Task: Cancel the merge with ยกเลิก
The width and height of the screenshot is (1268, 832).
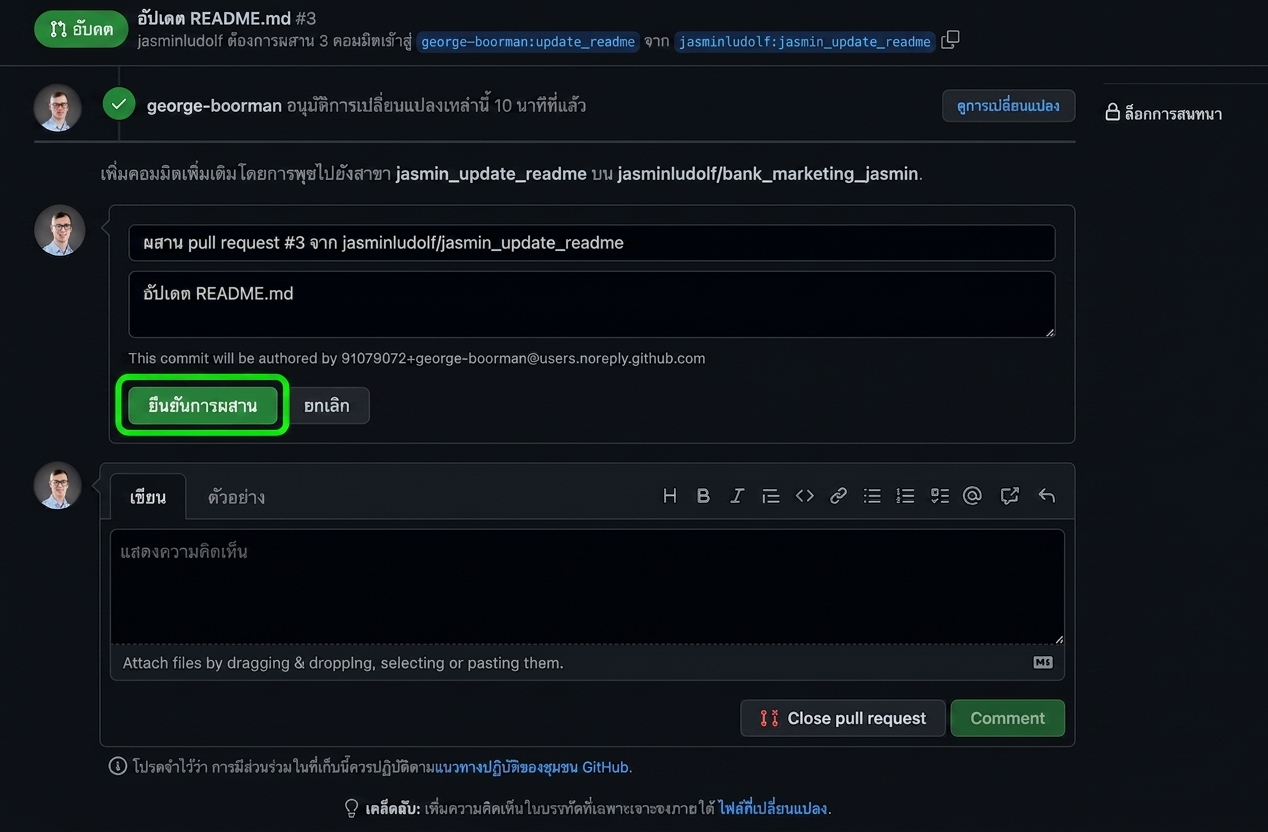Action: click(327, 406)
